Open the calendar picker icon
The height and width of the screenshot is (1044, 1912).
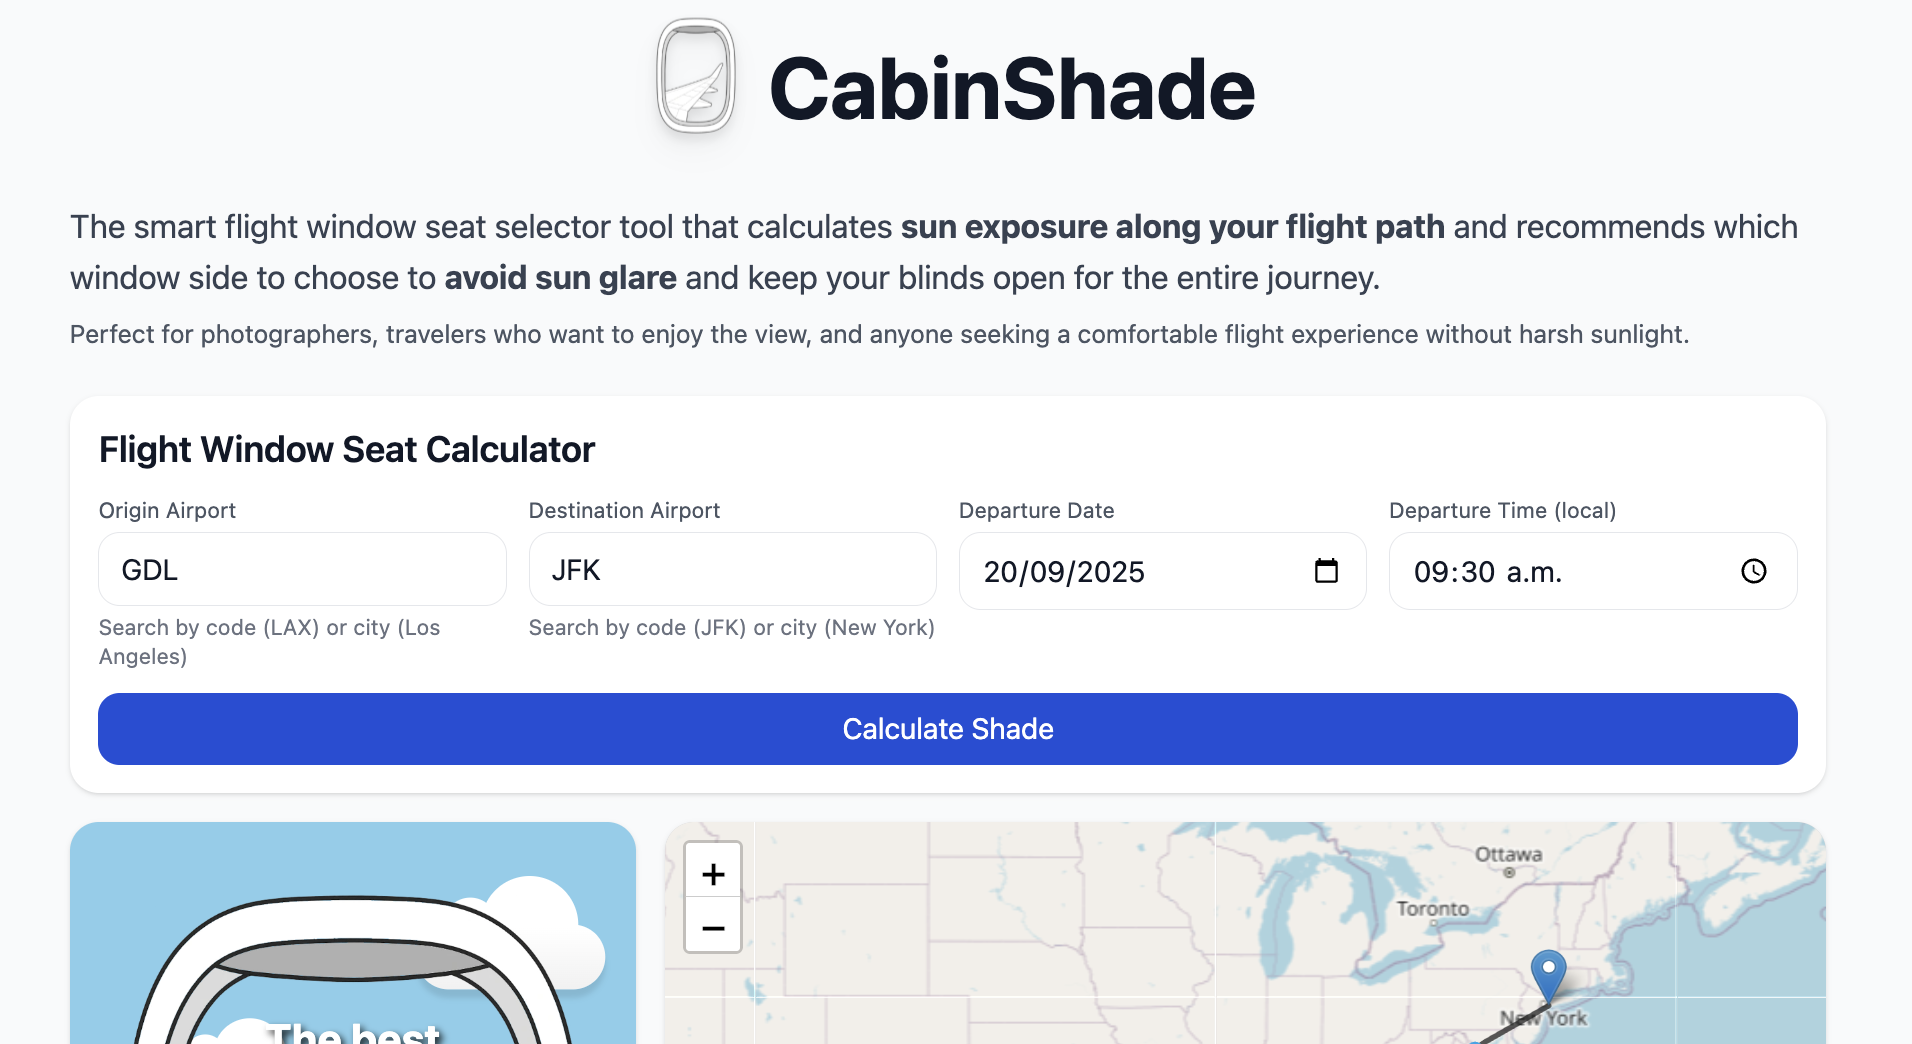1326,571
